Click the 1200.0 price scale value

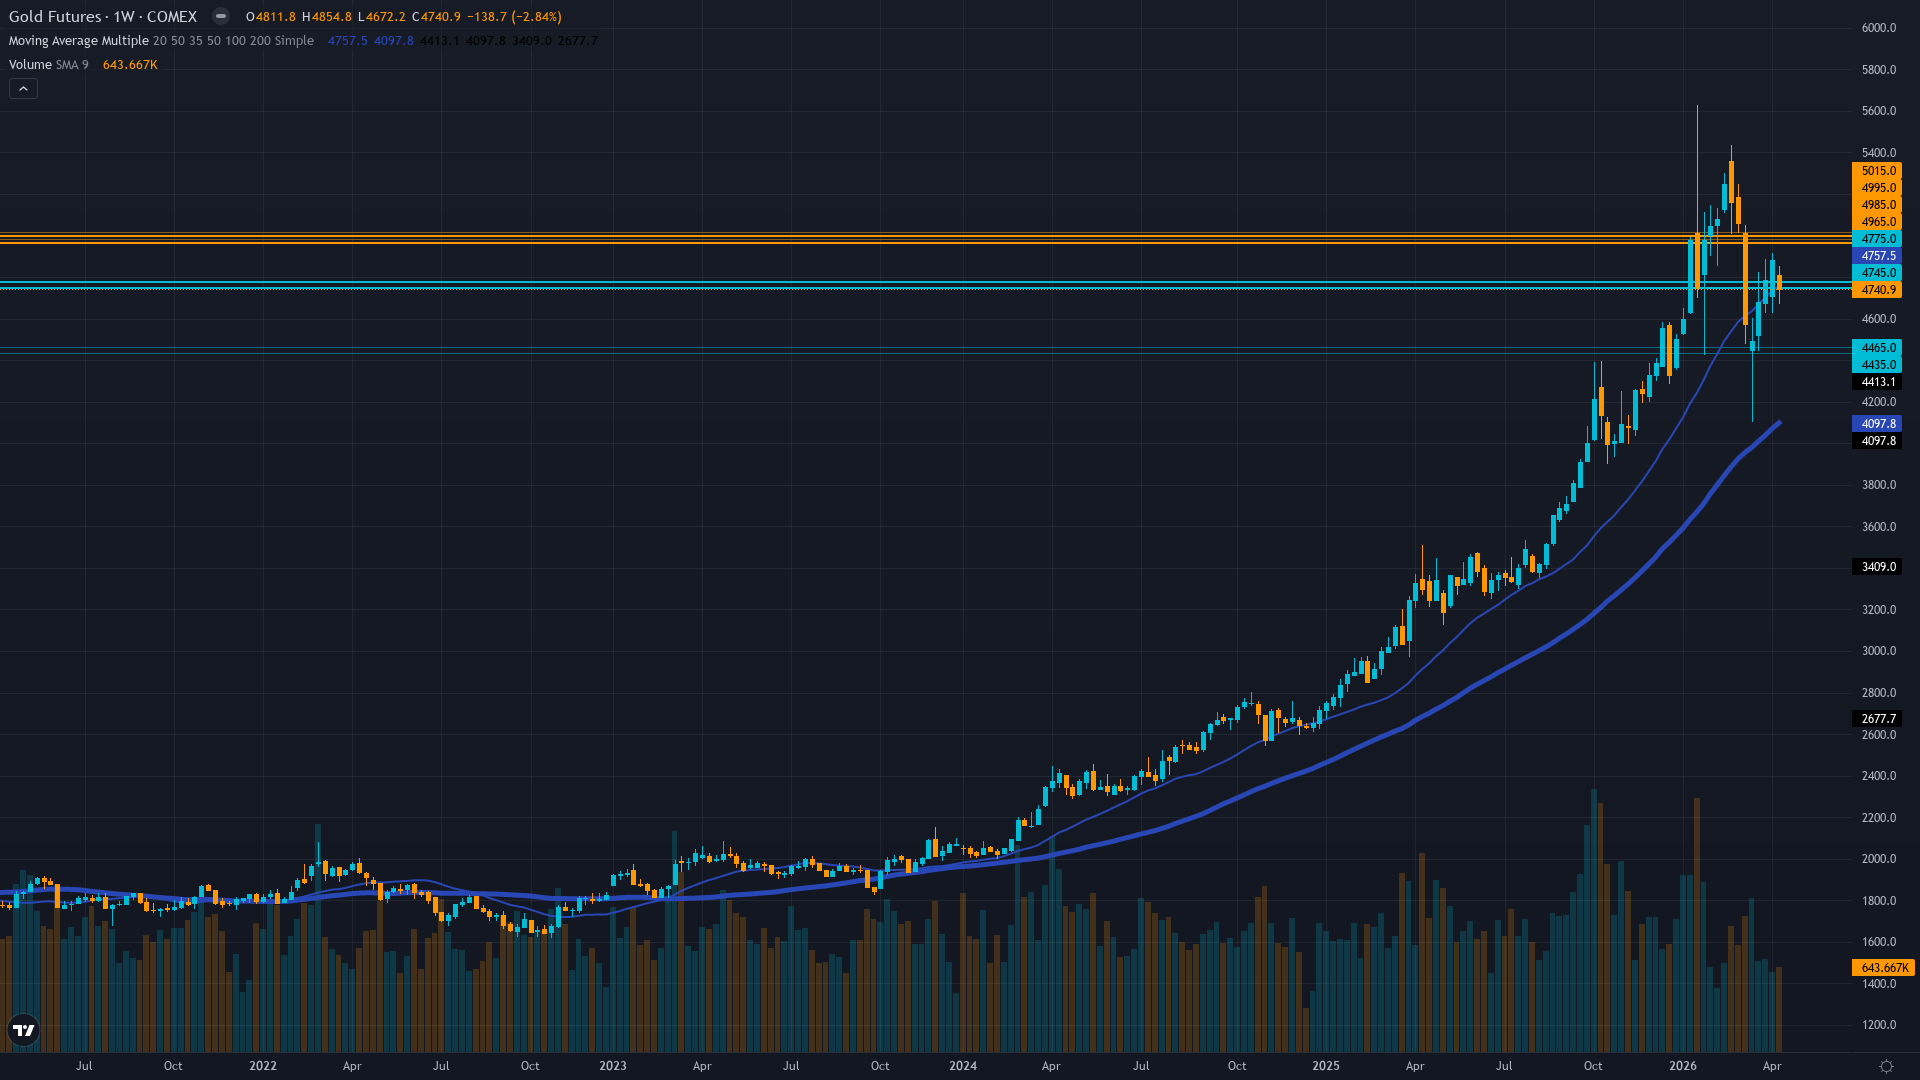1879,1025
